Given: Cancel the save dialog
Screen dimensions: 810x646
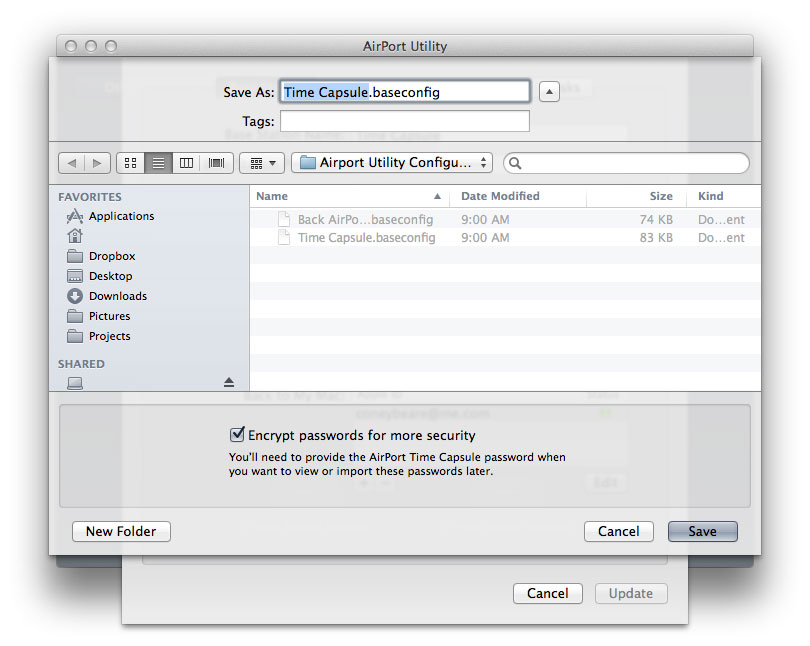Looking at the screenshot, I should [619, 531].
